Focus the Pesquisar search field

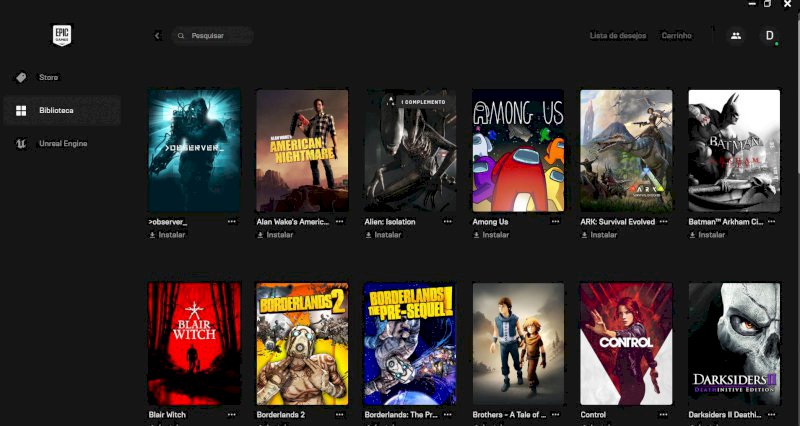[x=212, y=36]
